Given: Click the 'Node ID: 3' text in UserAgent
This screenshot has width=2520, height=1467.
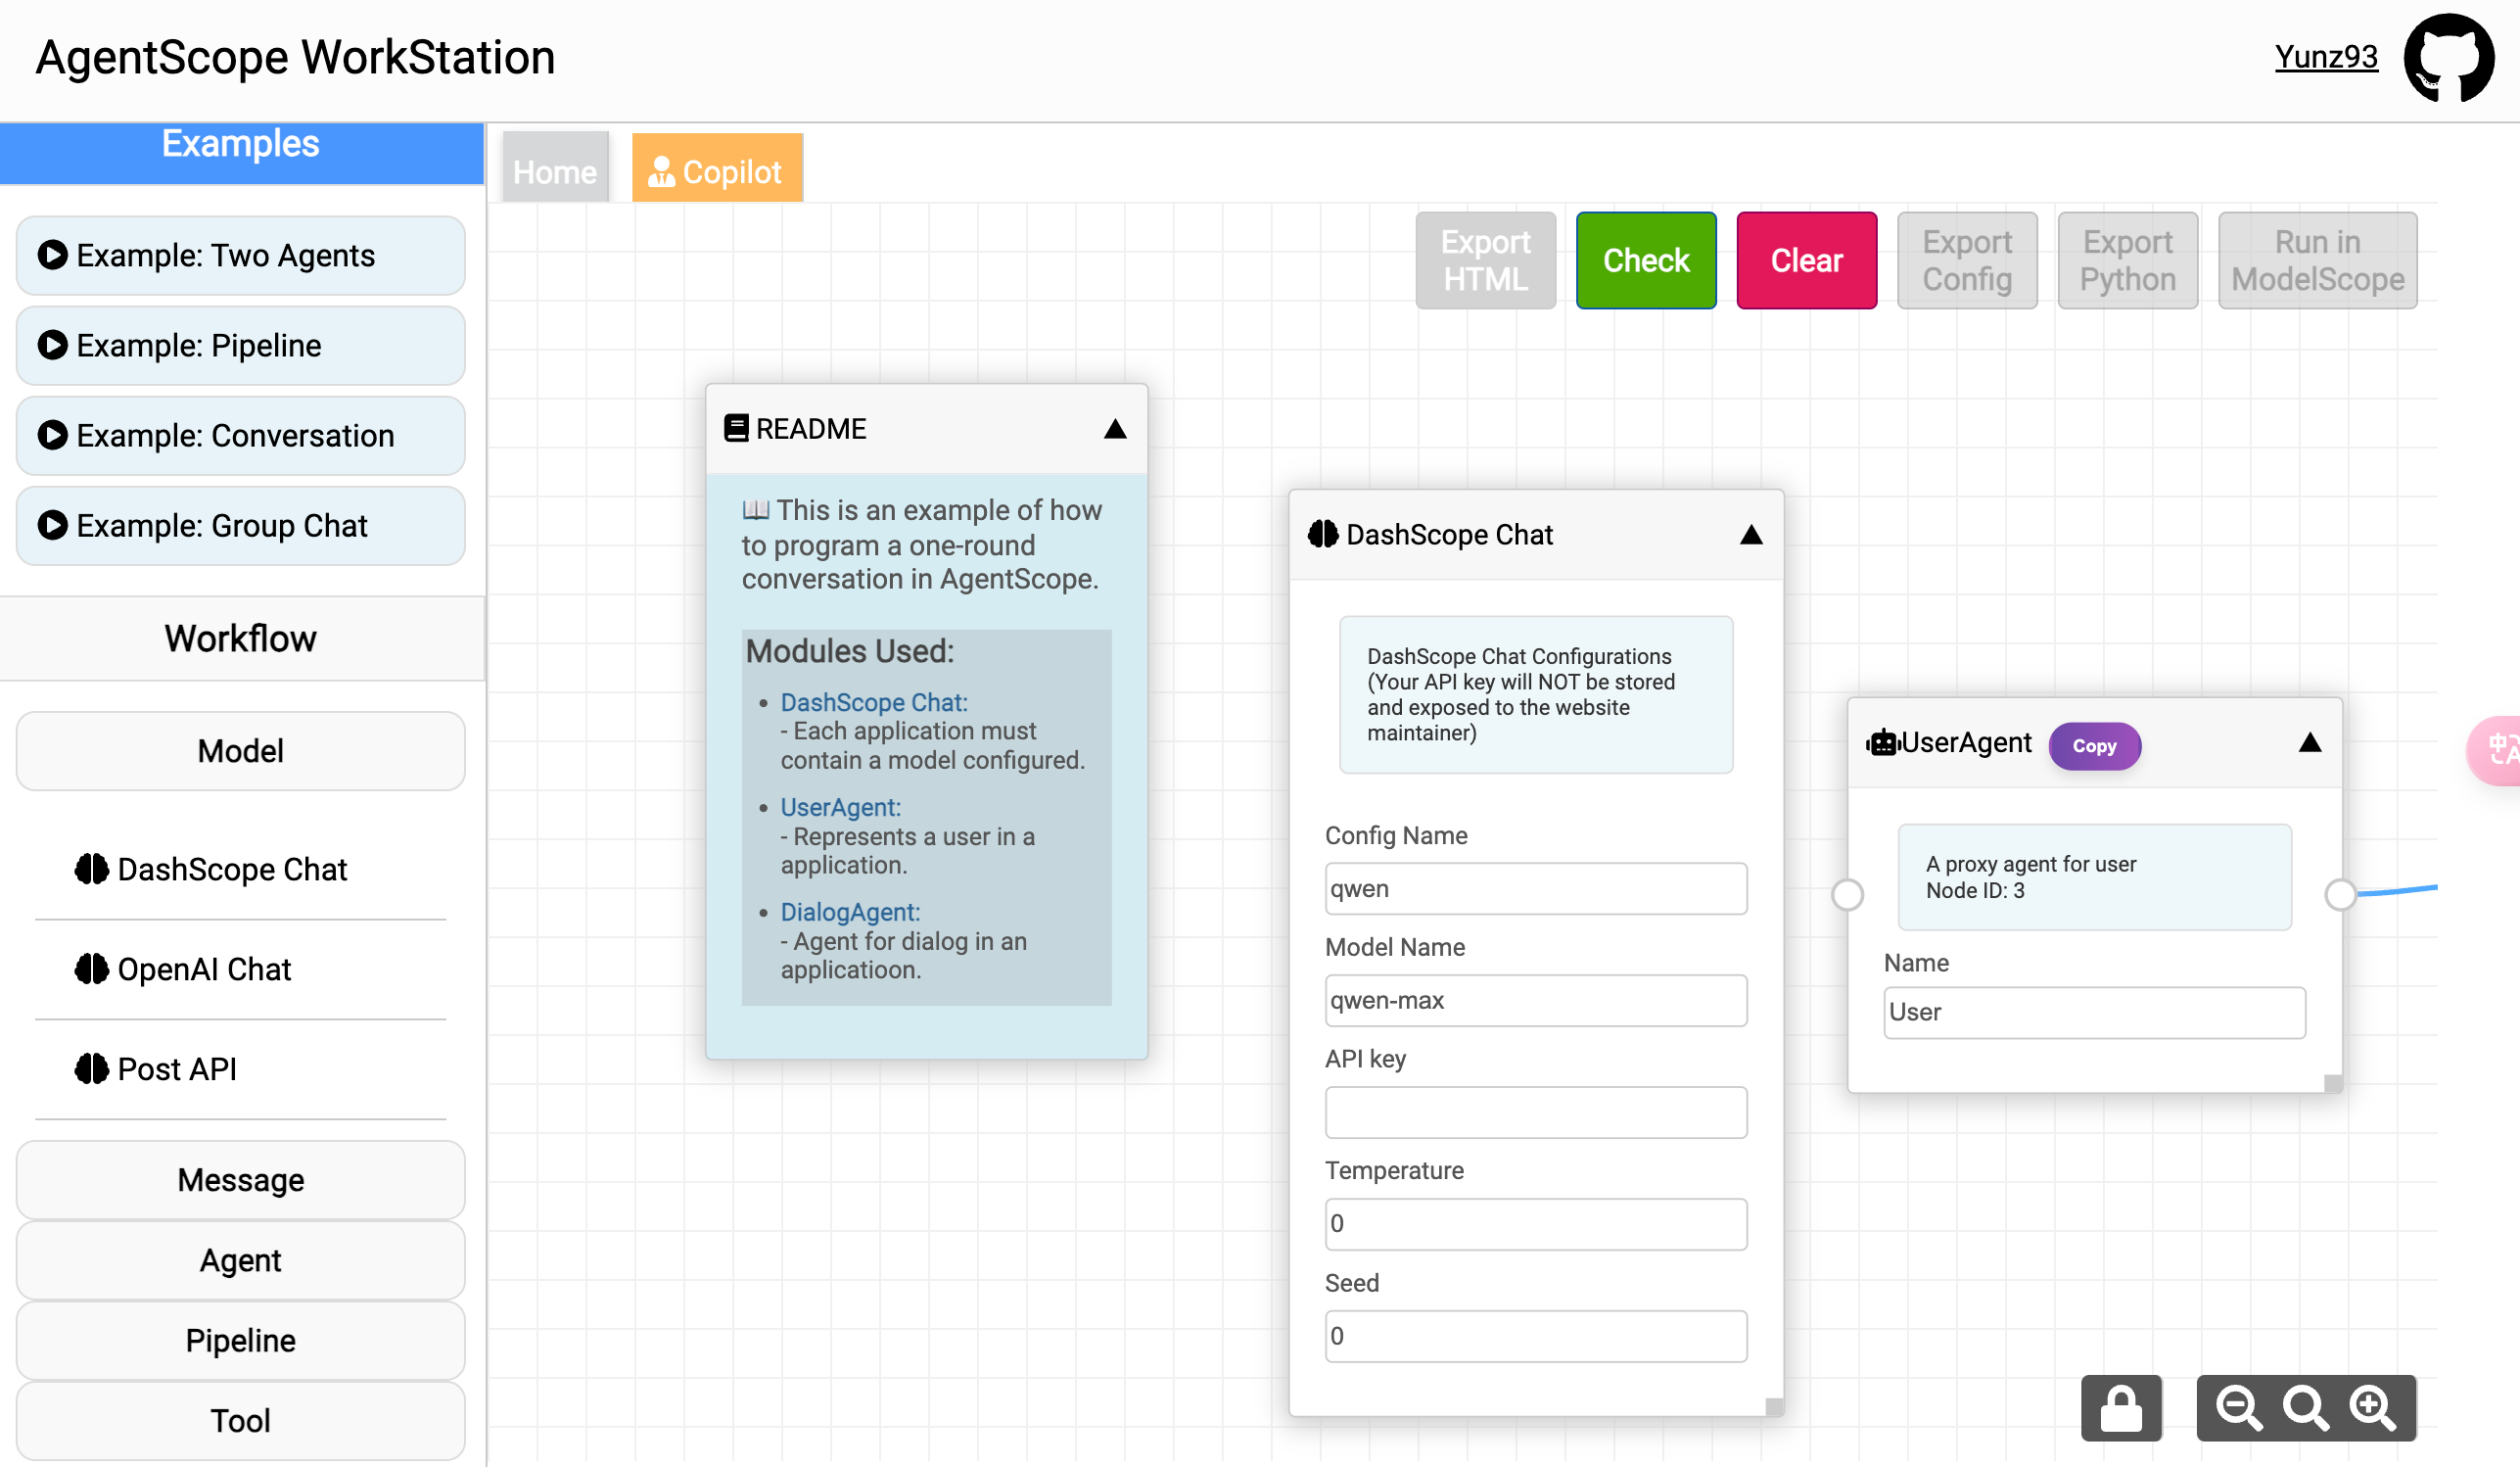Looking at the screenshot, I should [1975, 890].
